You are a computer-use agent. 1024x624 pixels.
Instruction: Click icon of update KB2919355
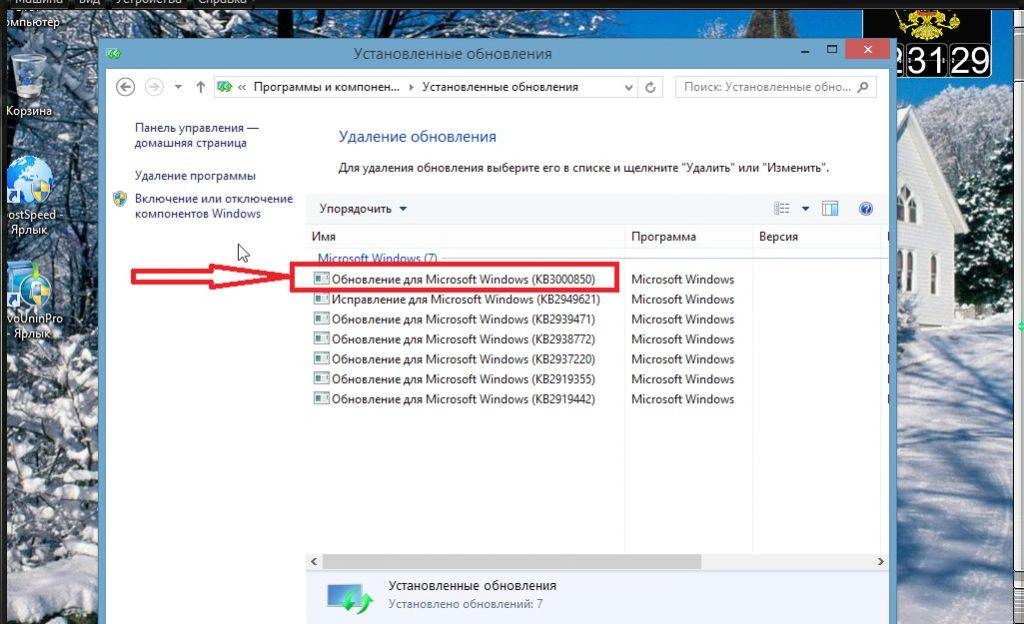(x=321, y=379)
